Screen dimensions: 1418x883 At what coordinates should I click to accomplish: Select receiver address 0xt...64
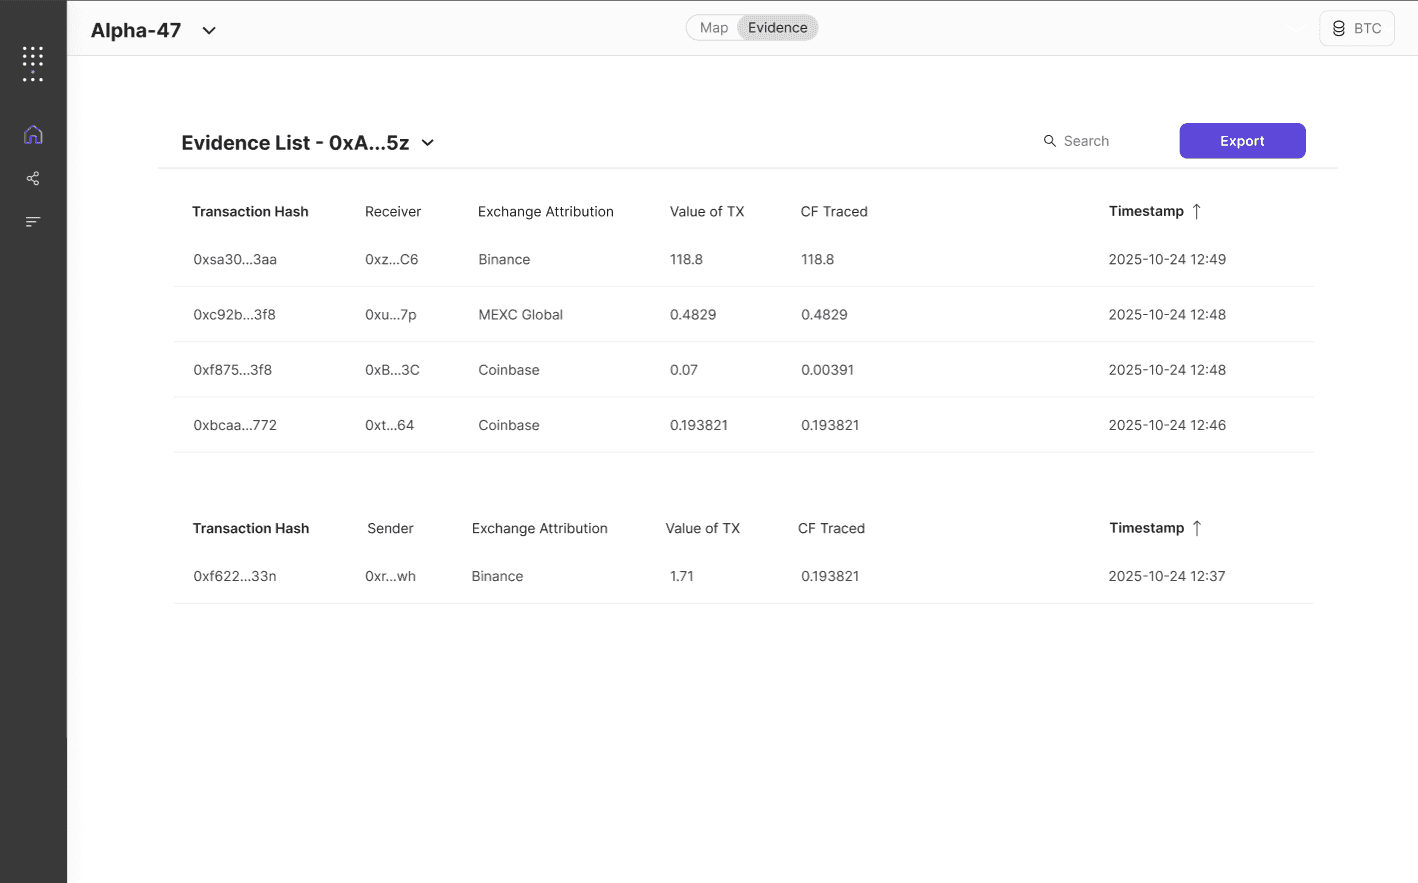click(389, 425)
